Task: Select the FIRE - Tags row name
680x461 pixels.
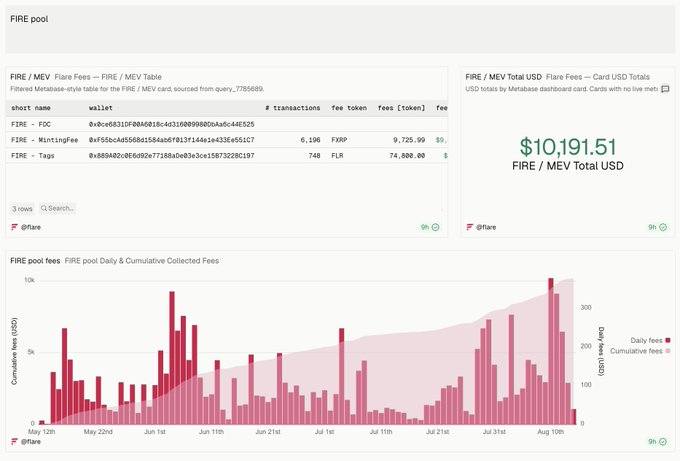Action: (x=33, y=156)
